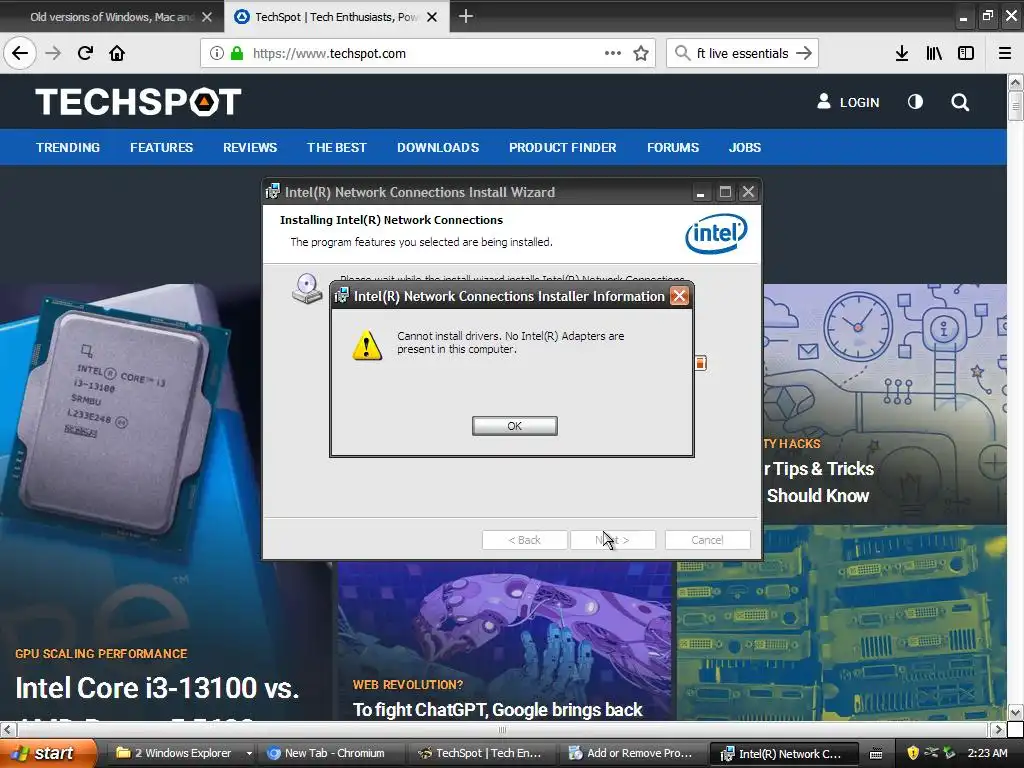Image resolution: width=1024 pixels, height=768 pixels.
Task: Click the green padlock security icon
Action: click(x=236, y=53)
